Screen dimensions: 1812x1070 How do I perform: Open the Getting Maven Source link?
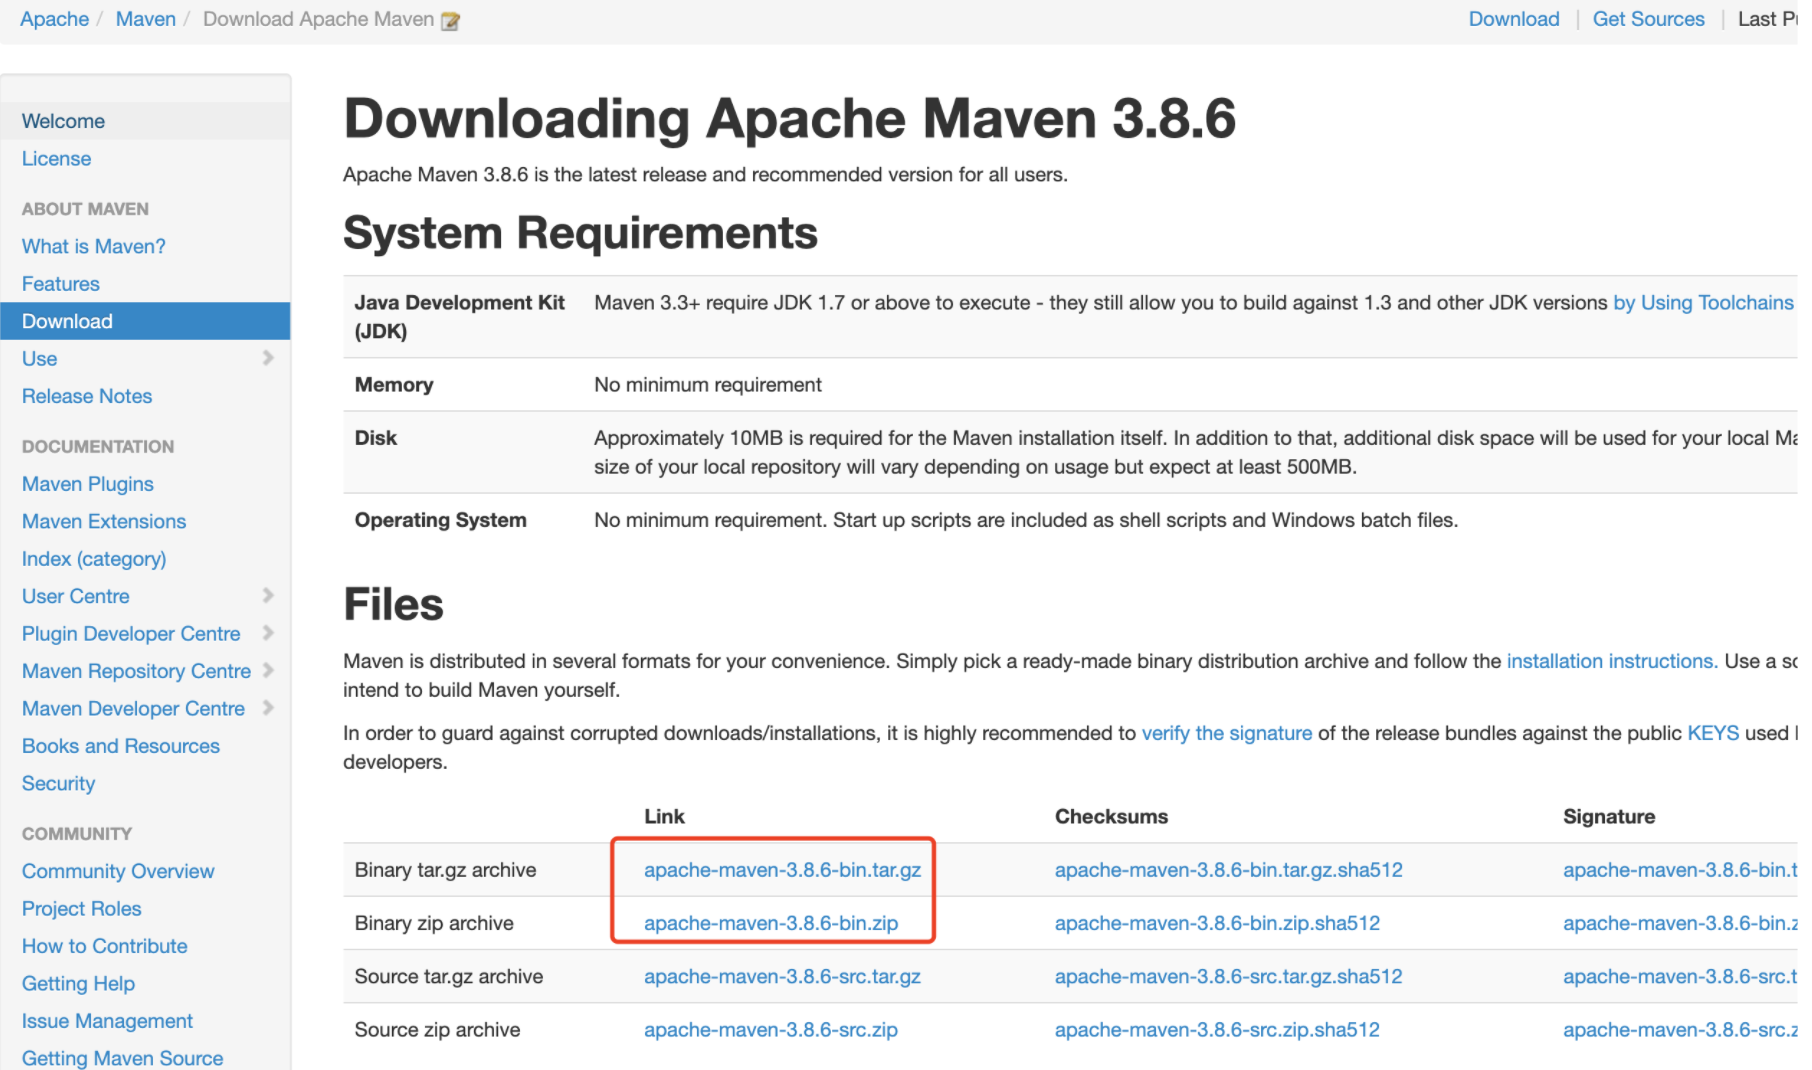122,1058
